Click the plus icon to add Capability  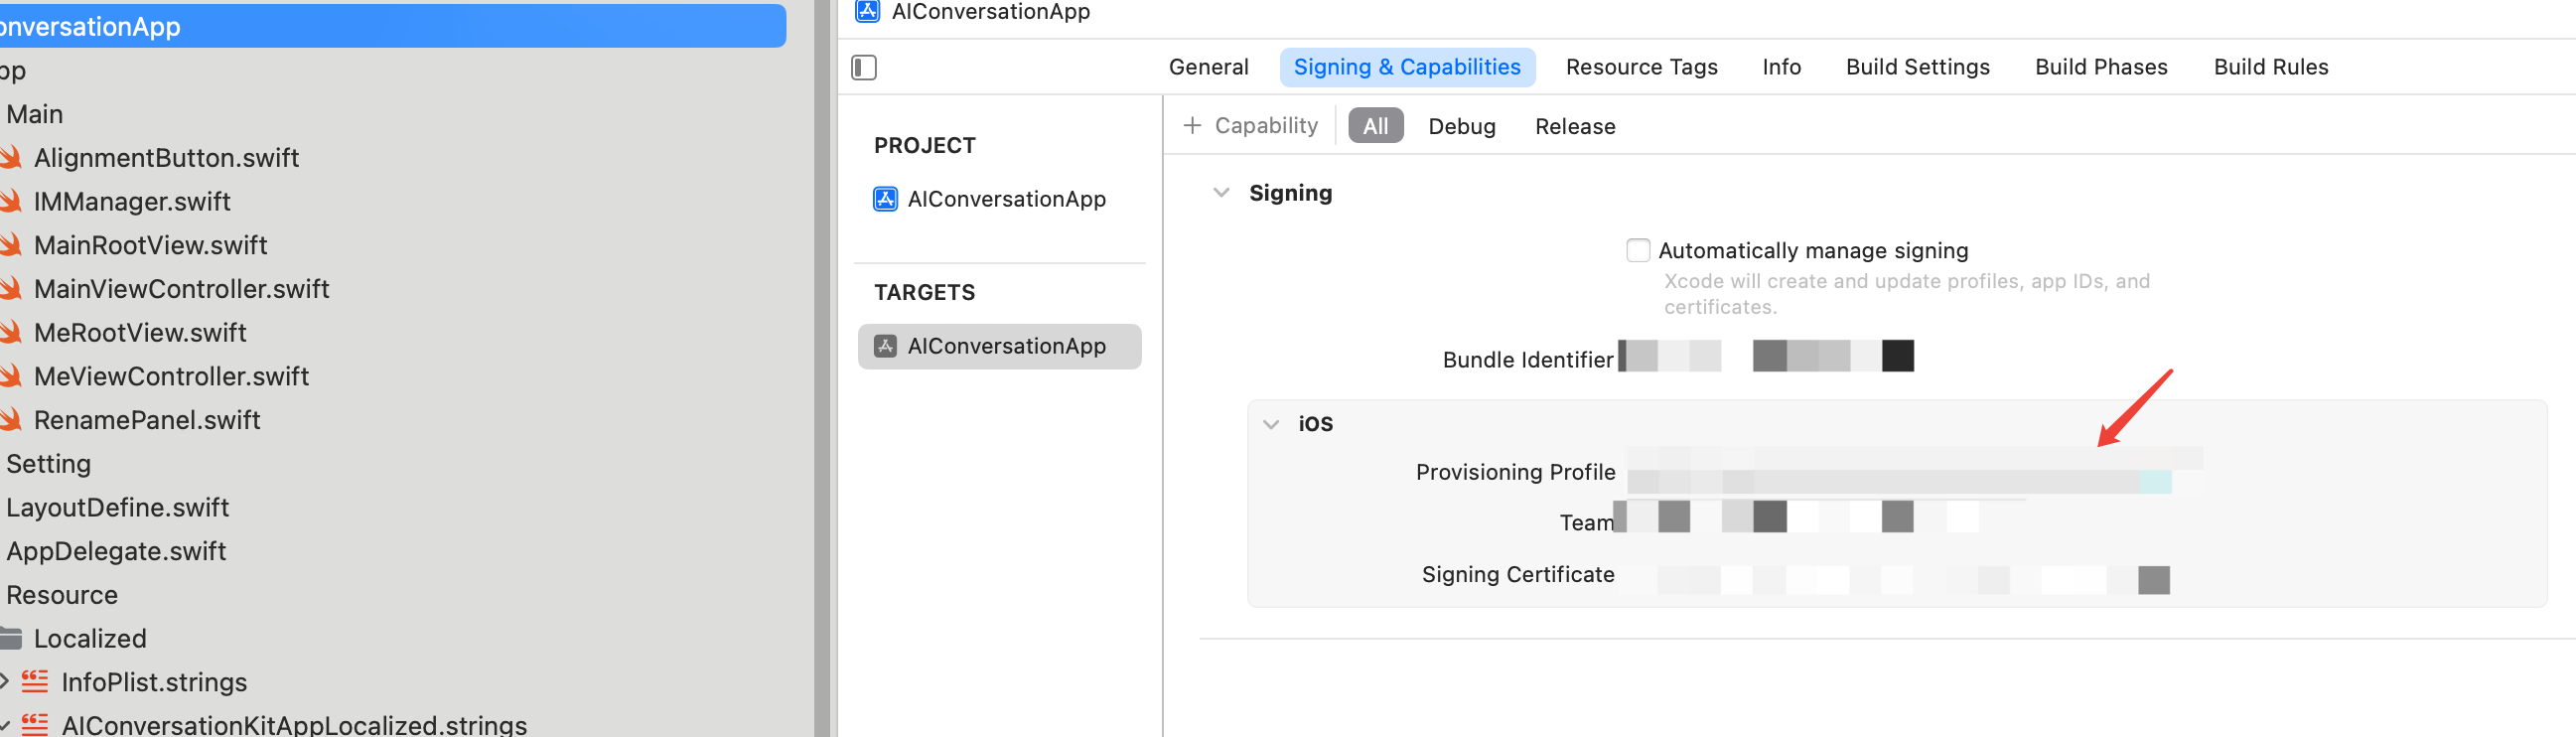pyautogui.click(x=1192, y=126)
